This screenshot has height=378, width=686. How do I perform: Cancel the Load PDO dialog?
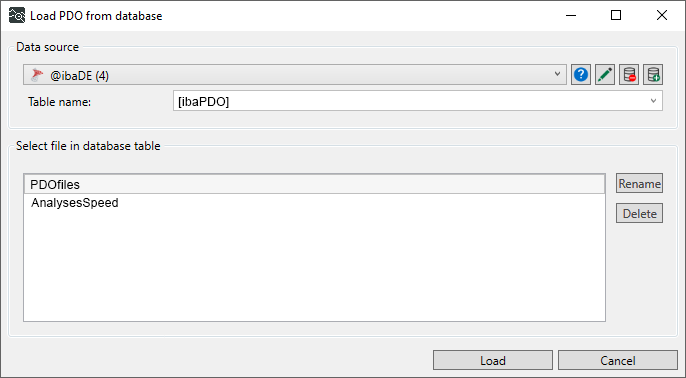point(617,360)
